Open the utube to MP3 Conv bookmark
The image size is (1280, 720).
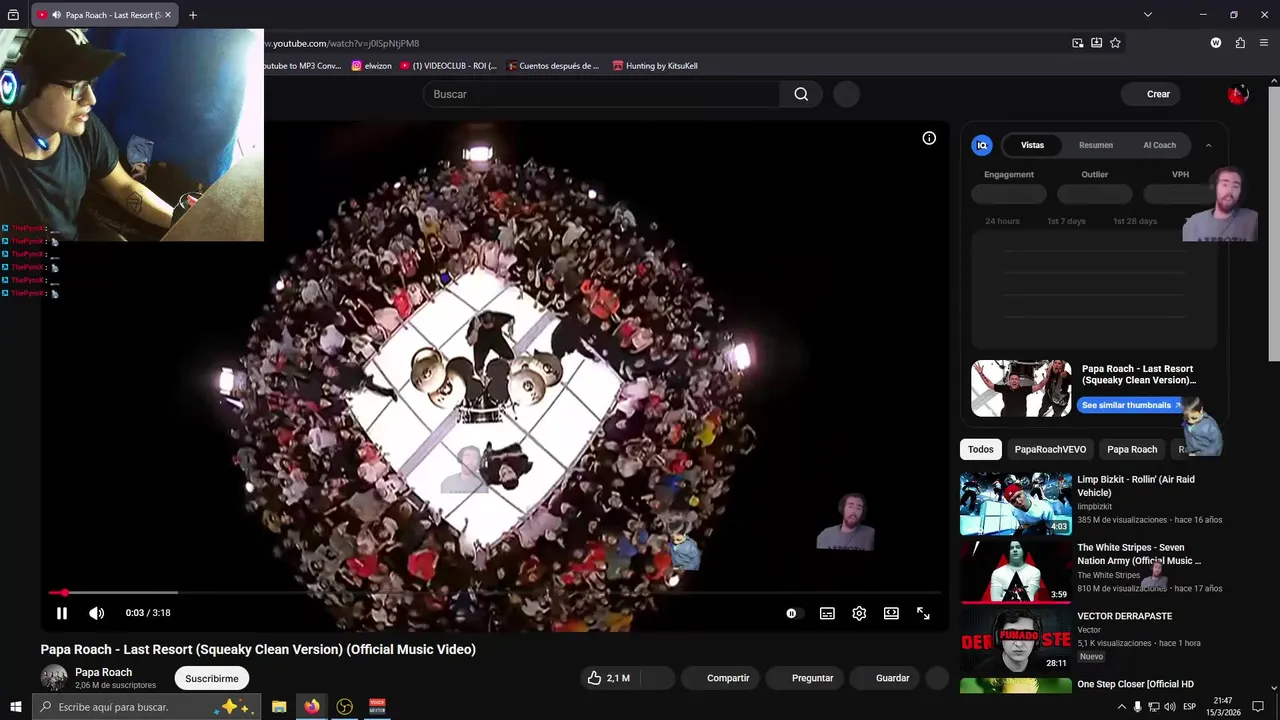(x=303, y=66)
